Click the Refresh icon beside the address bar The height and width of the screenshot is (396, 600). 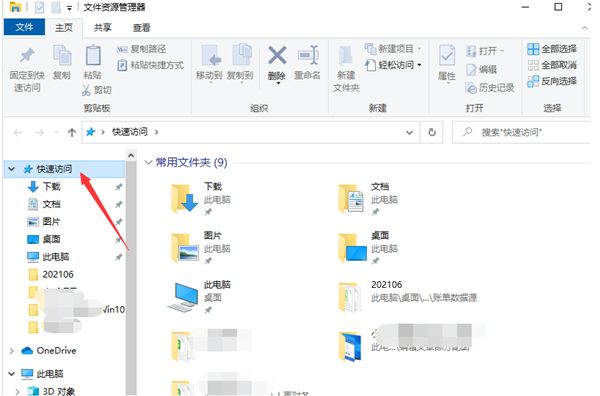tap(432, 132)
